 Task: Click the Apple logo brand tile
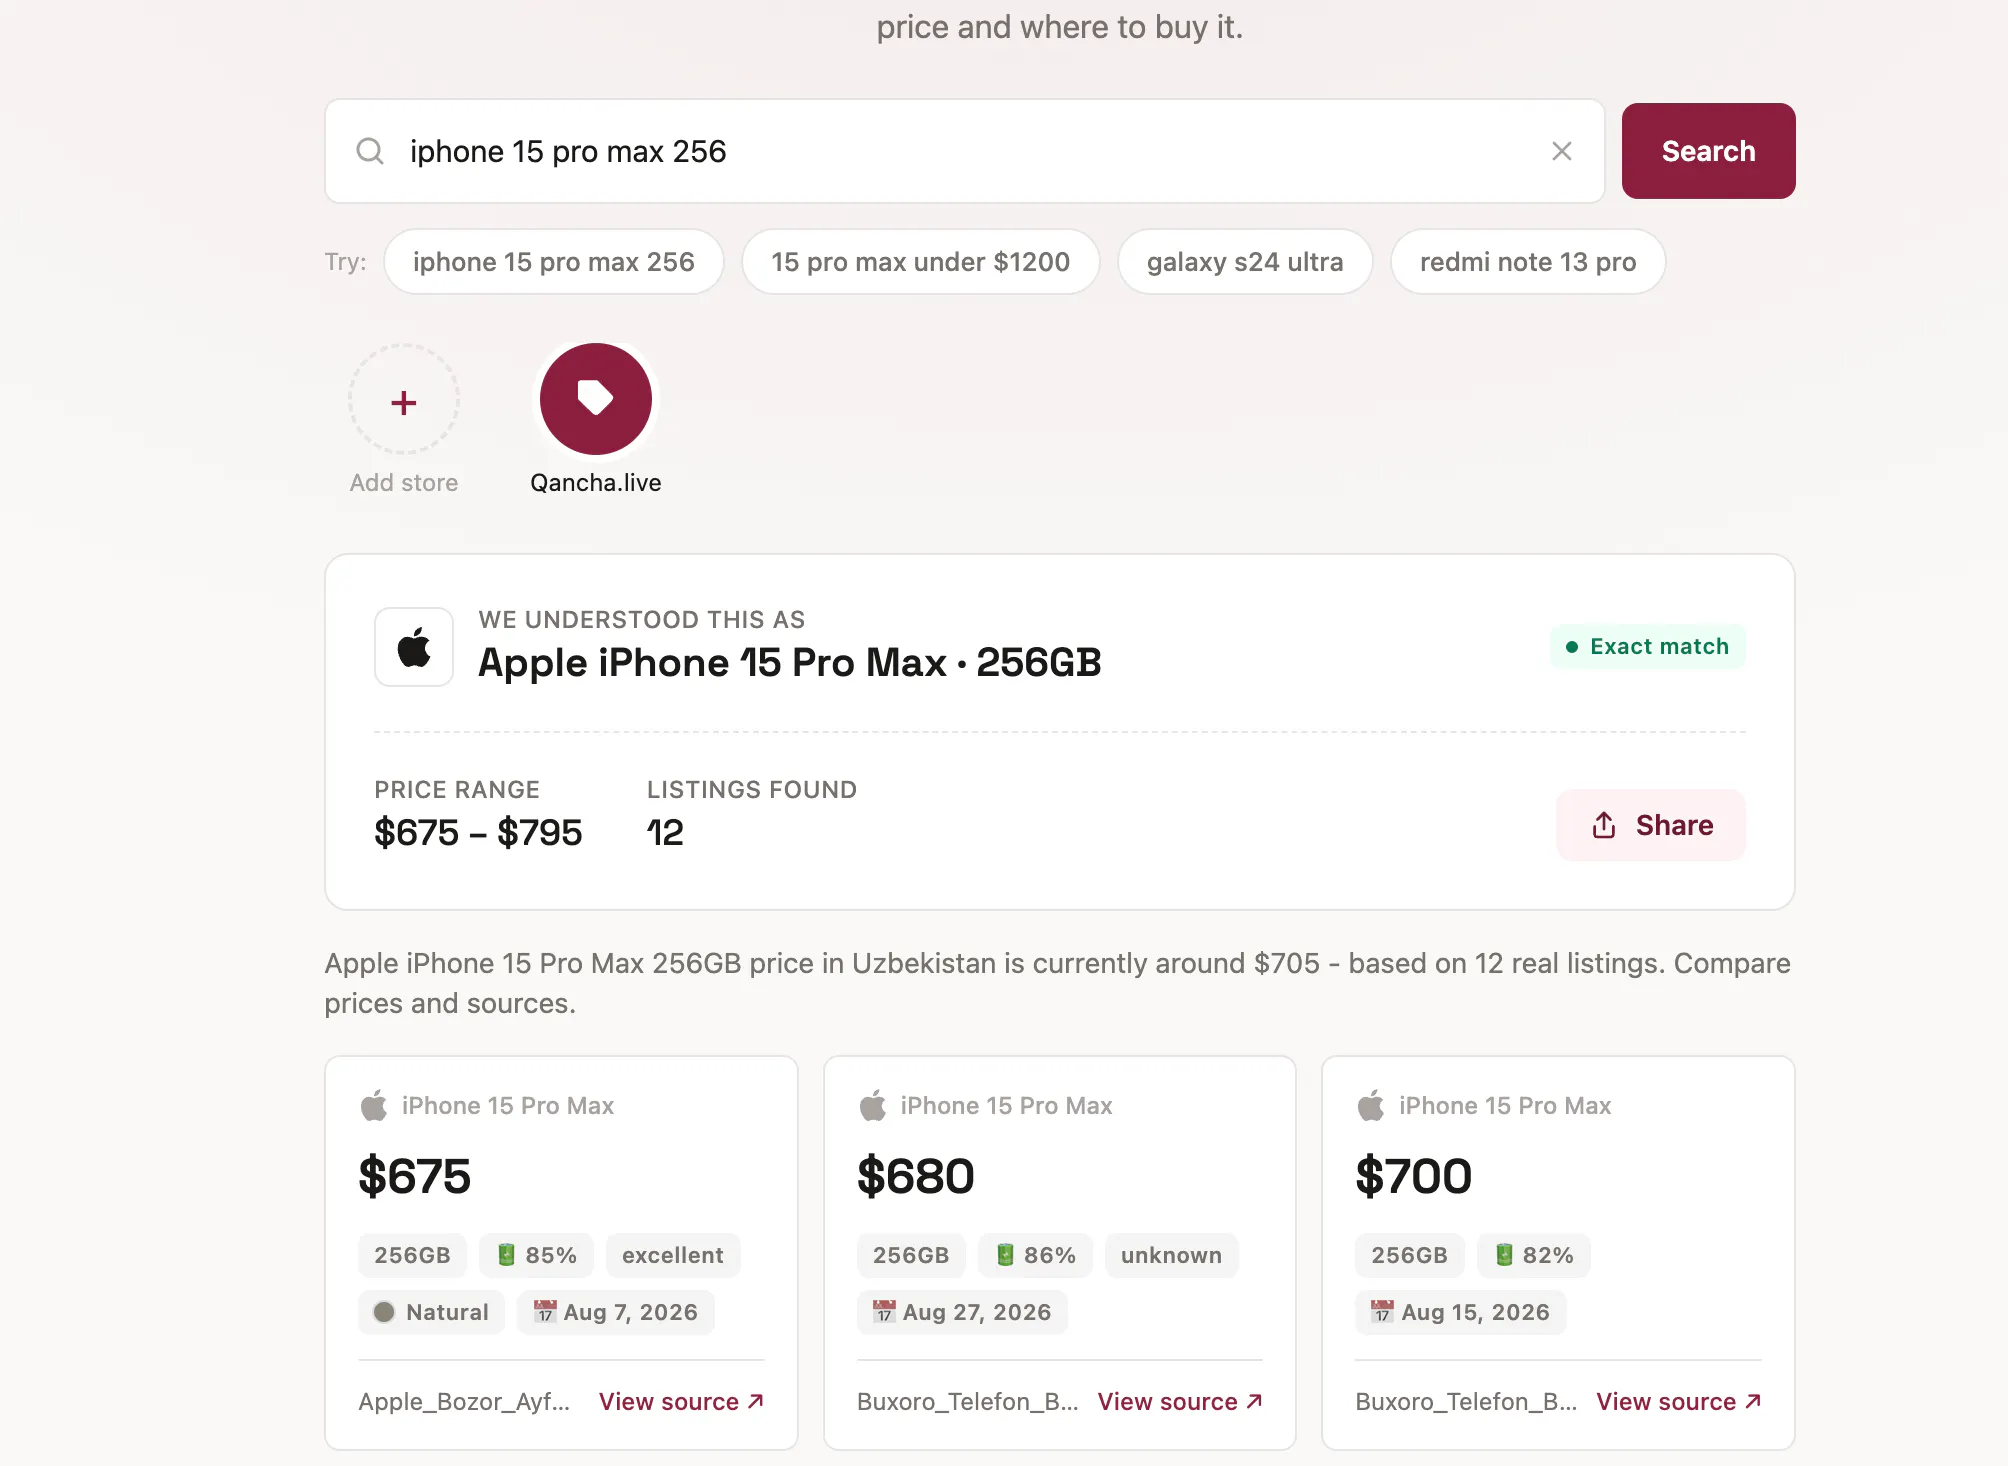coord(414,647)
